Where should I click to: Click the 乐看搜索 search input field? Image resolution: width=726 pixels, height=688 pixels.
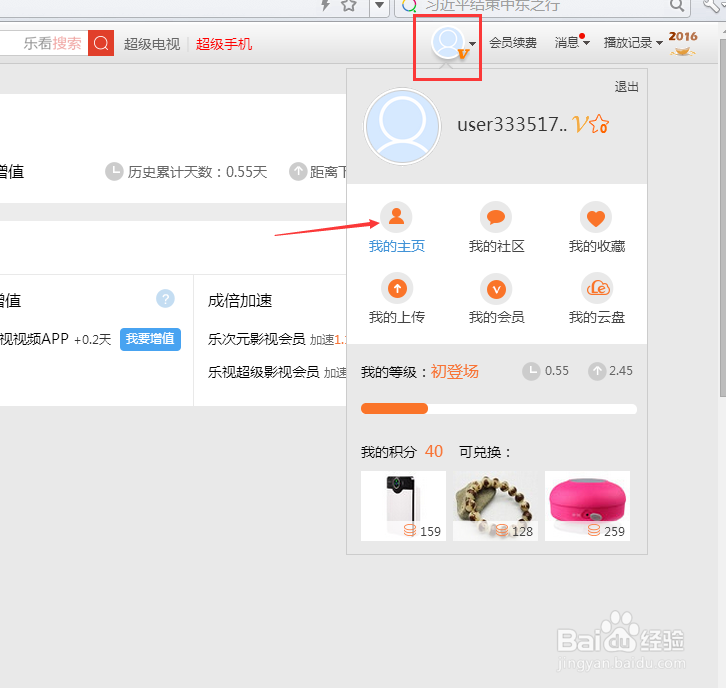pyautogui.click(x=44, y=43)
